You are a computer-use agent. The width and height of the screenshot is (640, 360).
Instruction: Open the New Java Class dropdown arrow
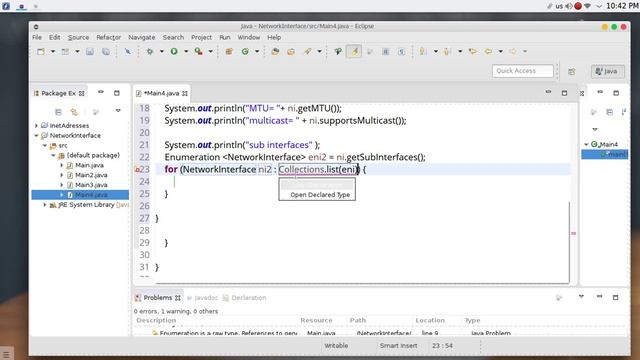click(257, 51)
